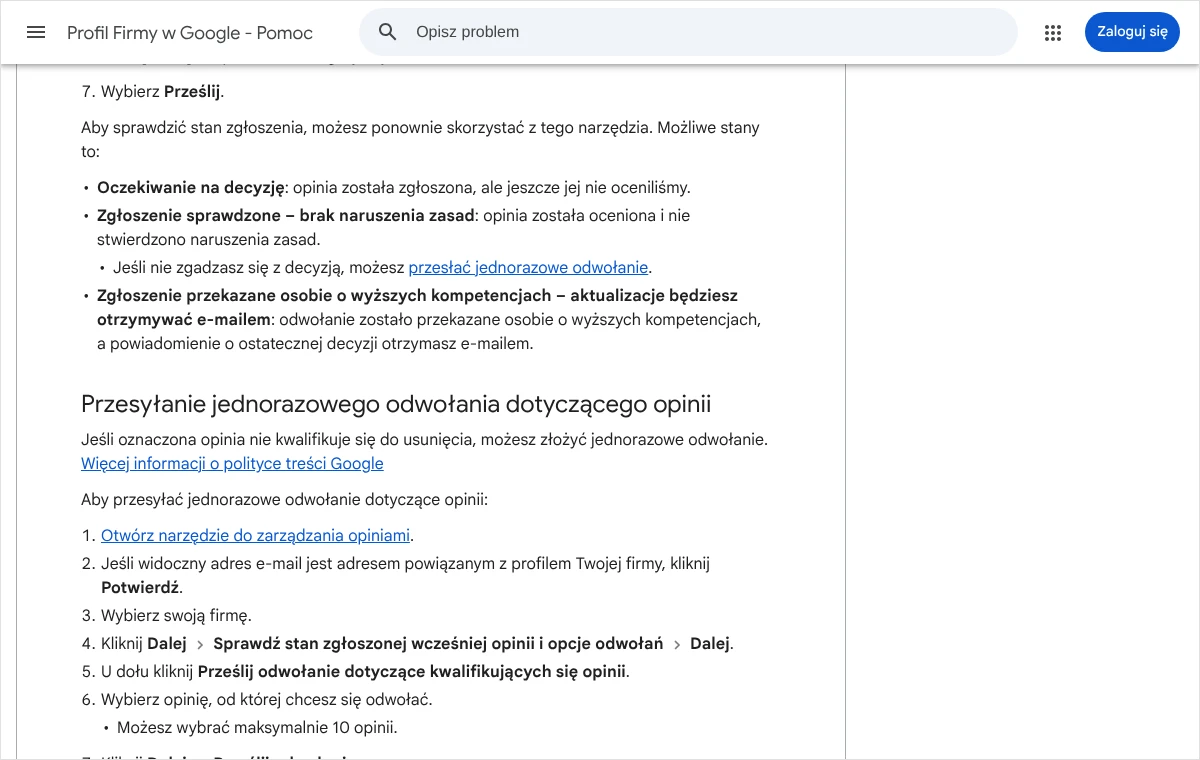Click the Zaloguj się button
Screen dimensions: 1200x760
(1132, 32)
